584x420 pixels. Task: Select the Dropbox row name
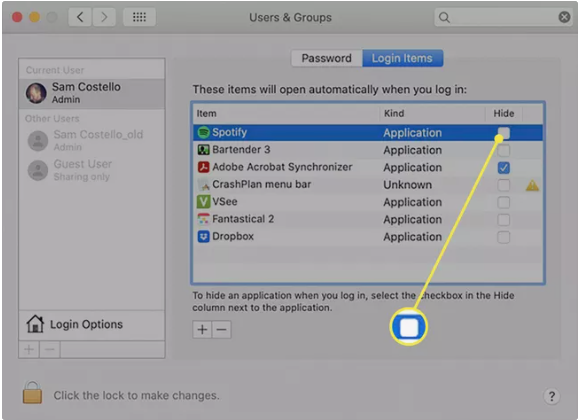point(233,236)
